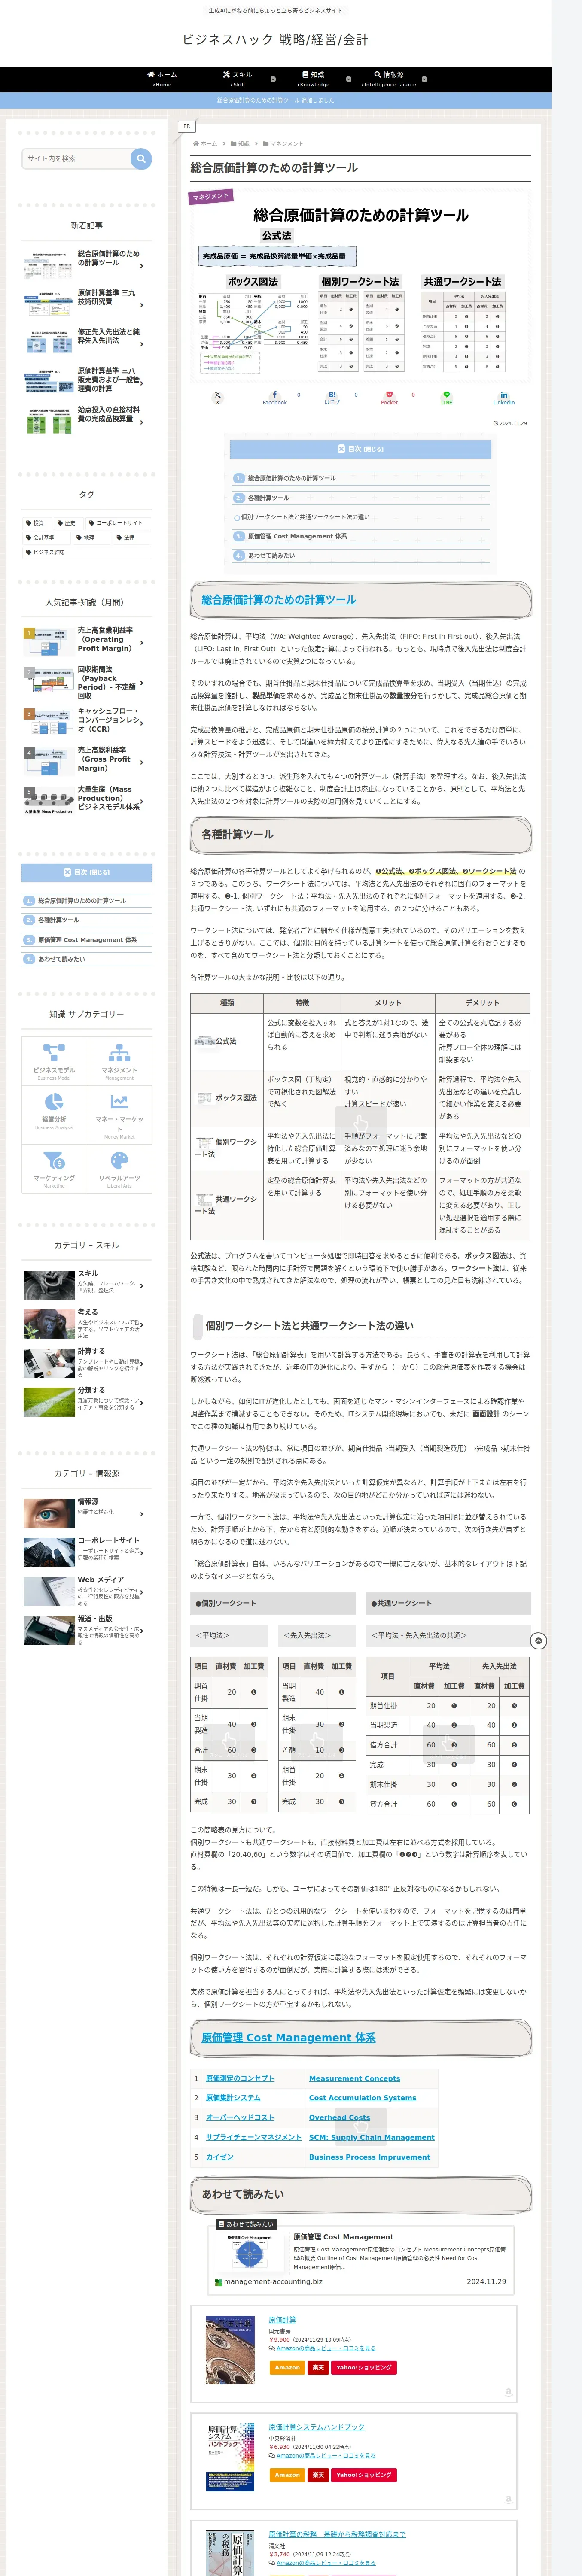Viewport: 582px width, 2576px height.
Task: Click the ホーム breadcrumb home icon
Action: [196, 143]
